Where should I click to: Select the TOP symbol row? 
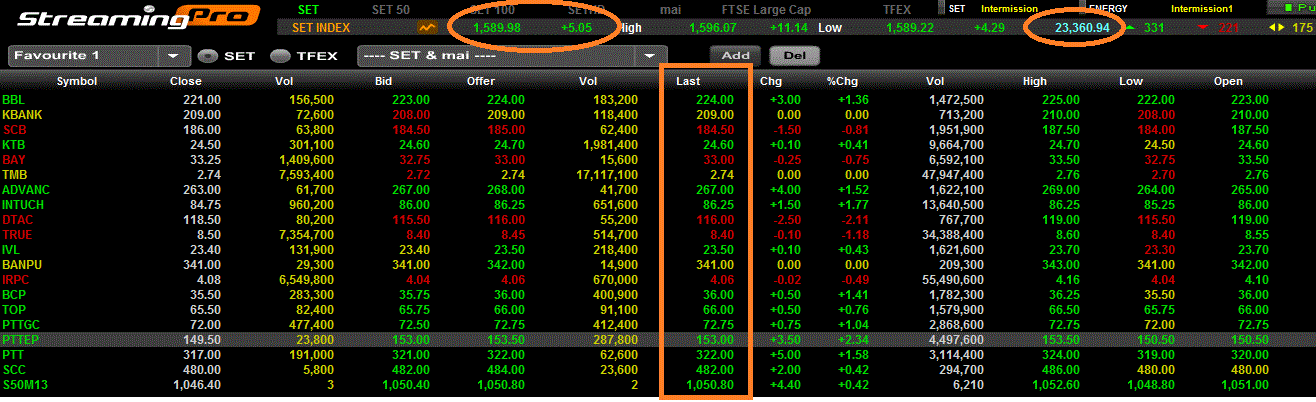pyautogui.click(x=14, y=310)
